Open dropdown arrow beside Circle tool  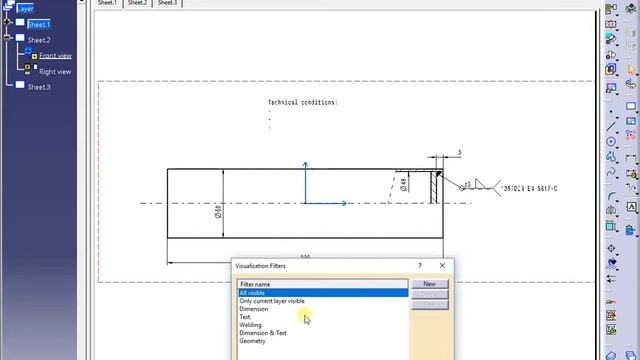click(617, 148)
